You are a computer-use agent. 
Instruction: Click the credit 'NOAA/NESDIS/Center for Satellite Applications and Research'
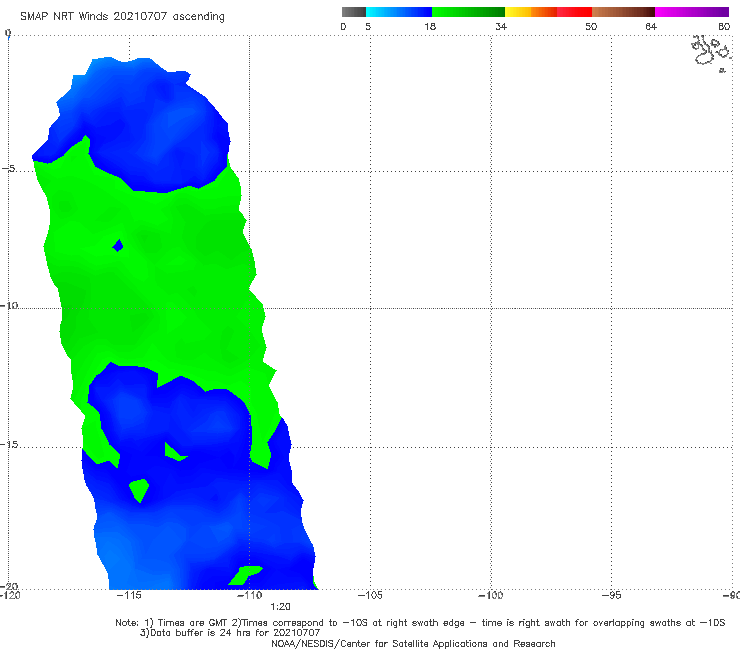click(x=413, y=643)
